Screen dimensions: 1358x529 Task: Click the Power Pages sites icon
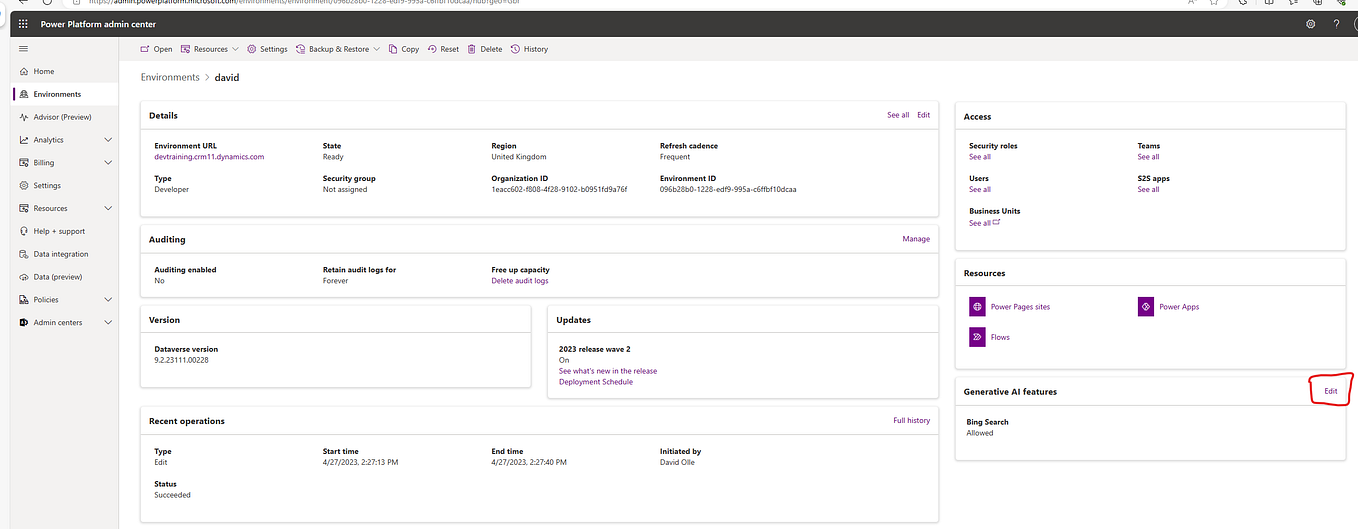click(x=977, y=307)
